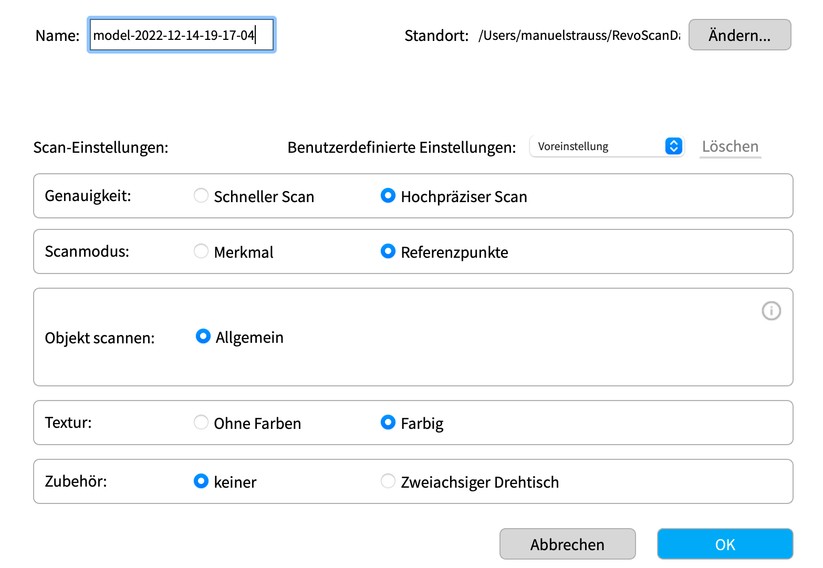This screenshot has height=568, width=823.
Task: Confirm with the OK button
Action: (x=725, y=544)
